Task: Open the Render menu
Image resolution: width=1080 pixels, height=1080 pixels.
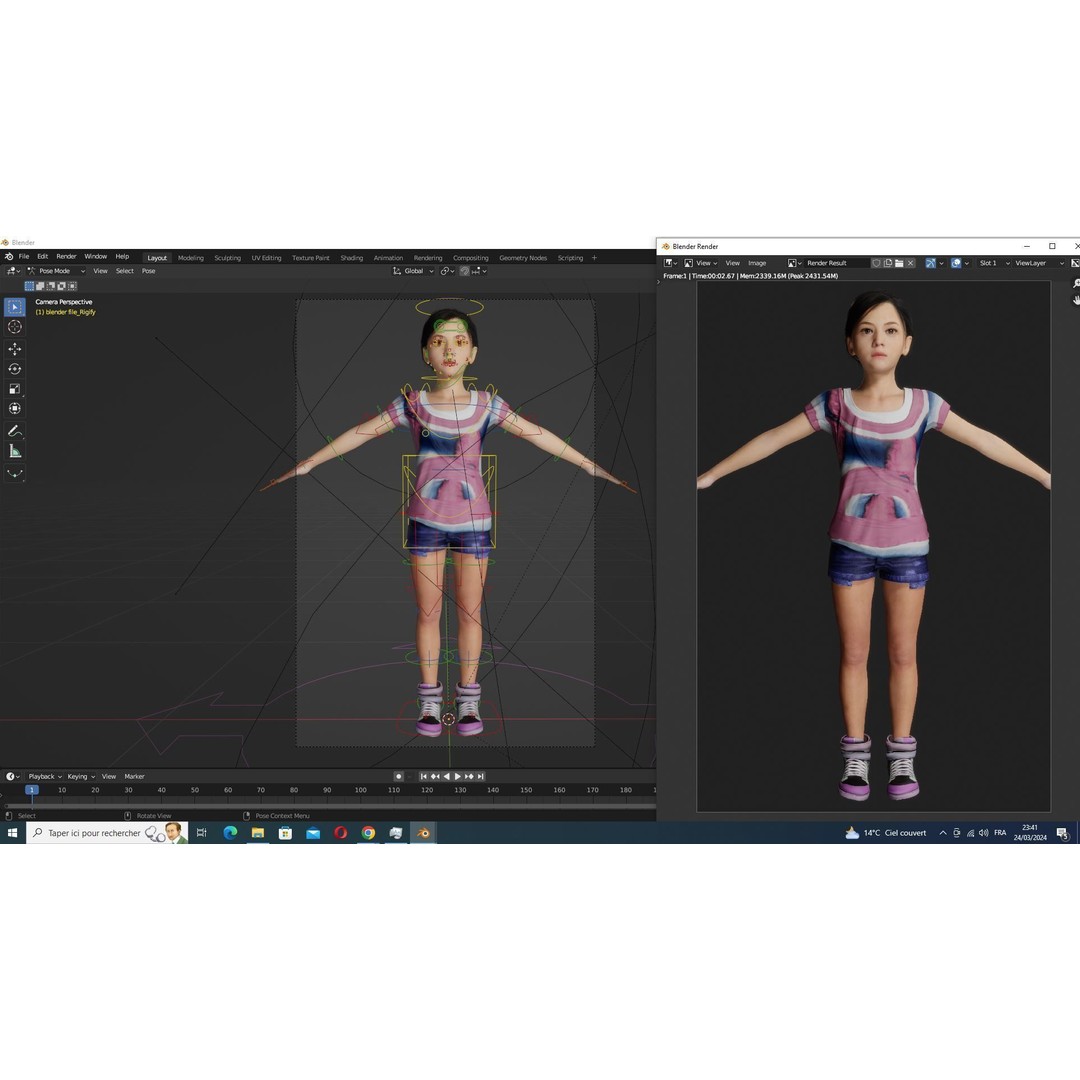Action: [x=66, y=256]
